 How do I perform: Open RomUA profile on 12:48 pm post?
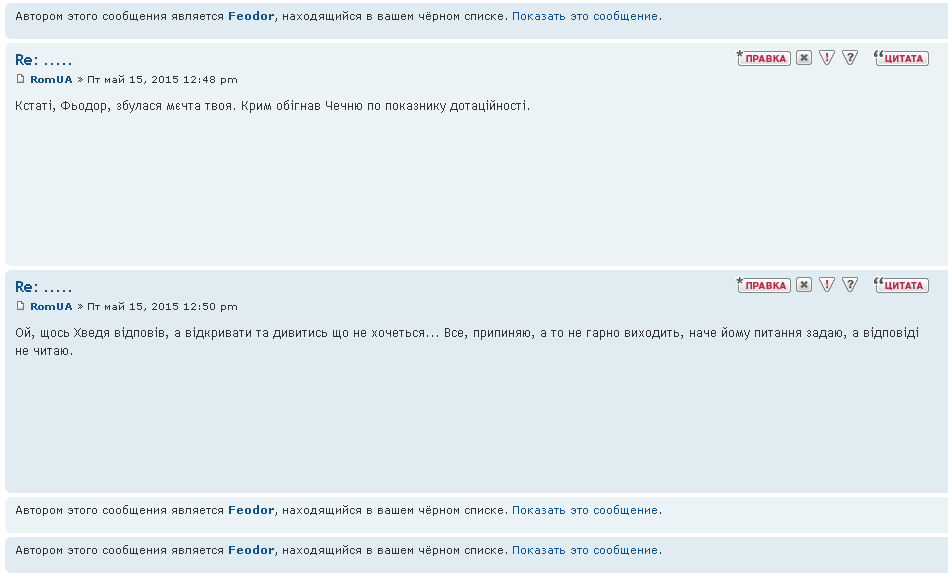(51, 79)
